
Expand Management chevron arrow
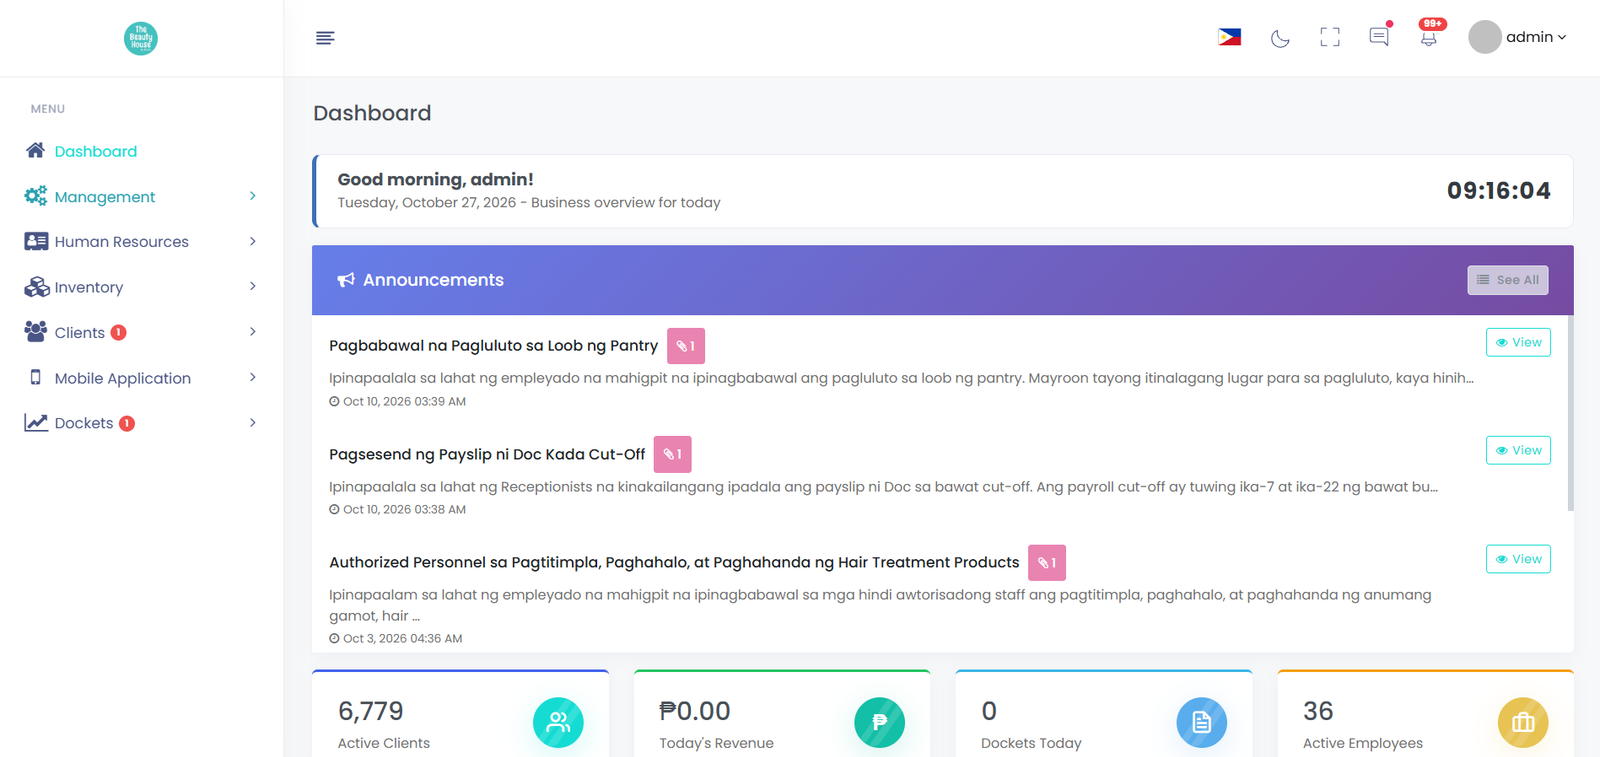[x=253, y=196]
